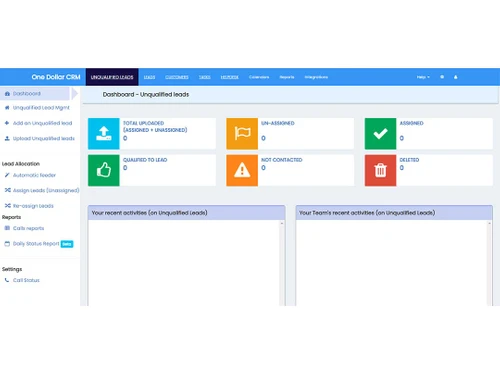Open the Call Status settings link
Image resolution: width=500 pixels, height=375 pixels.
pyautogui.click(x=26, y=280)
